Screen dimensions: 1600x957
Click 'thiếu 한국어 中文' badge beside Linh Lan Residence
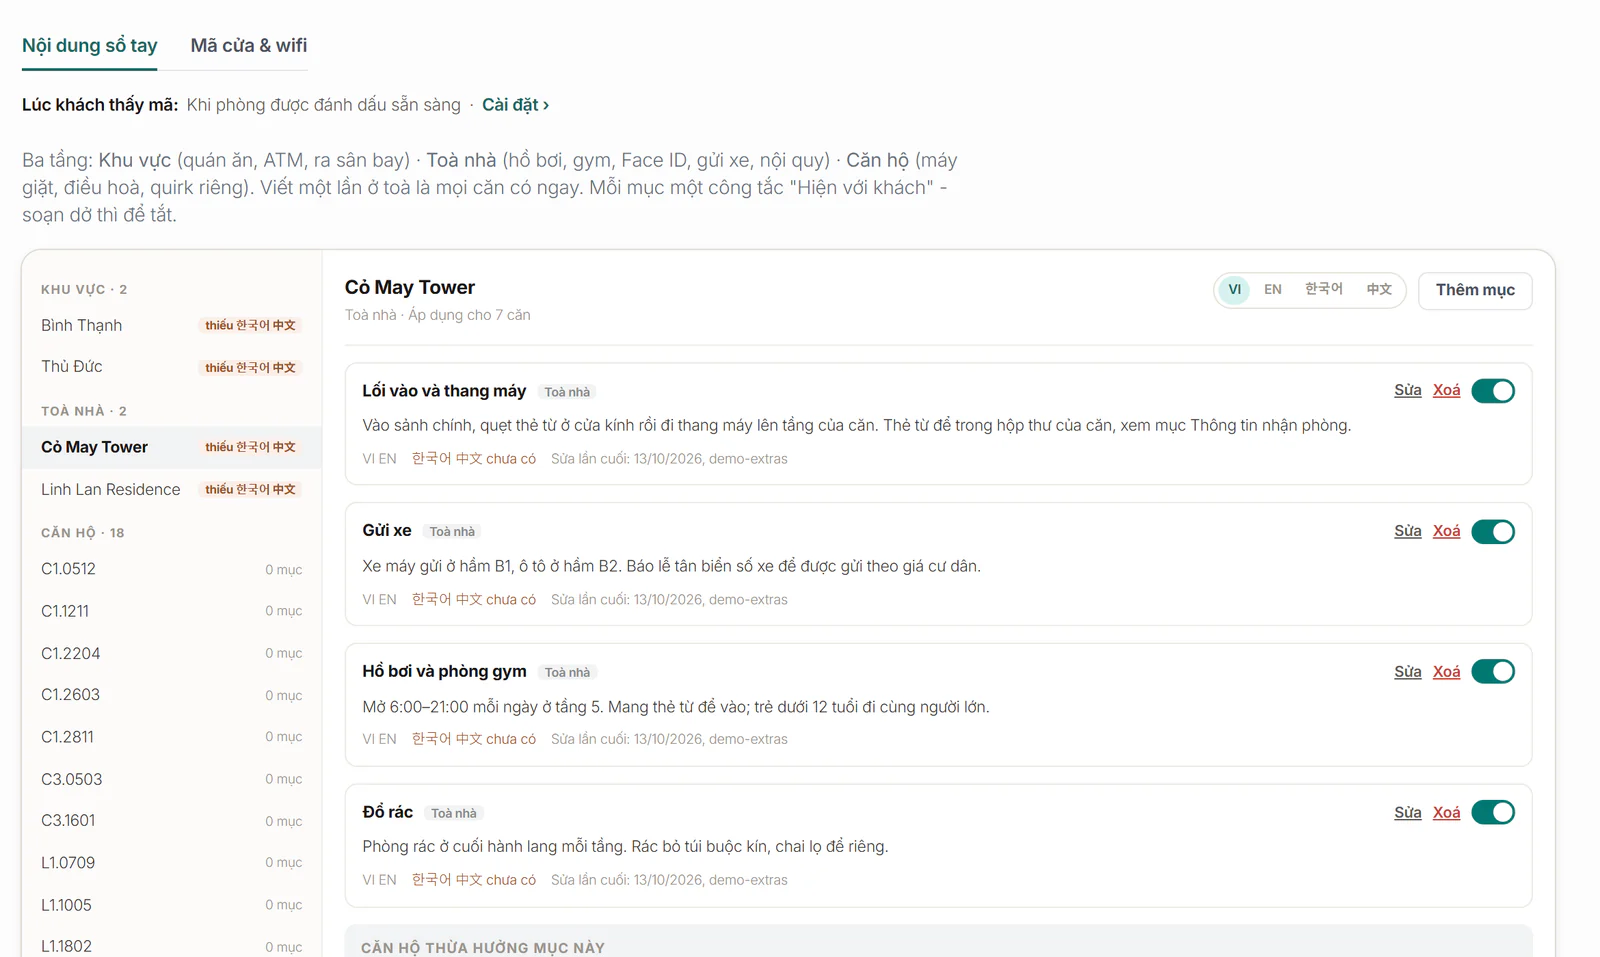[250, 490]
